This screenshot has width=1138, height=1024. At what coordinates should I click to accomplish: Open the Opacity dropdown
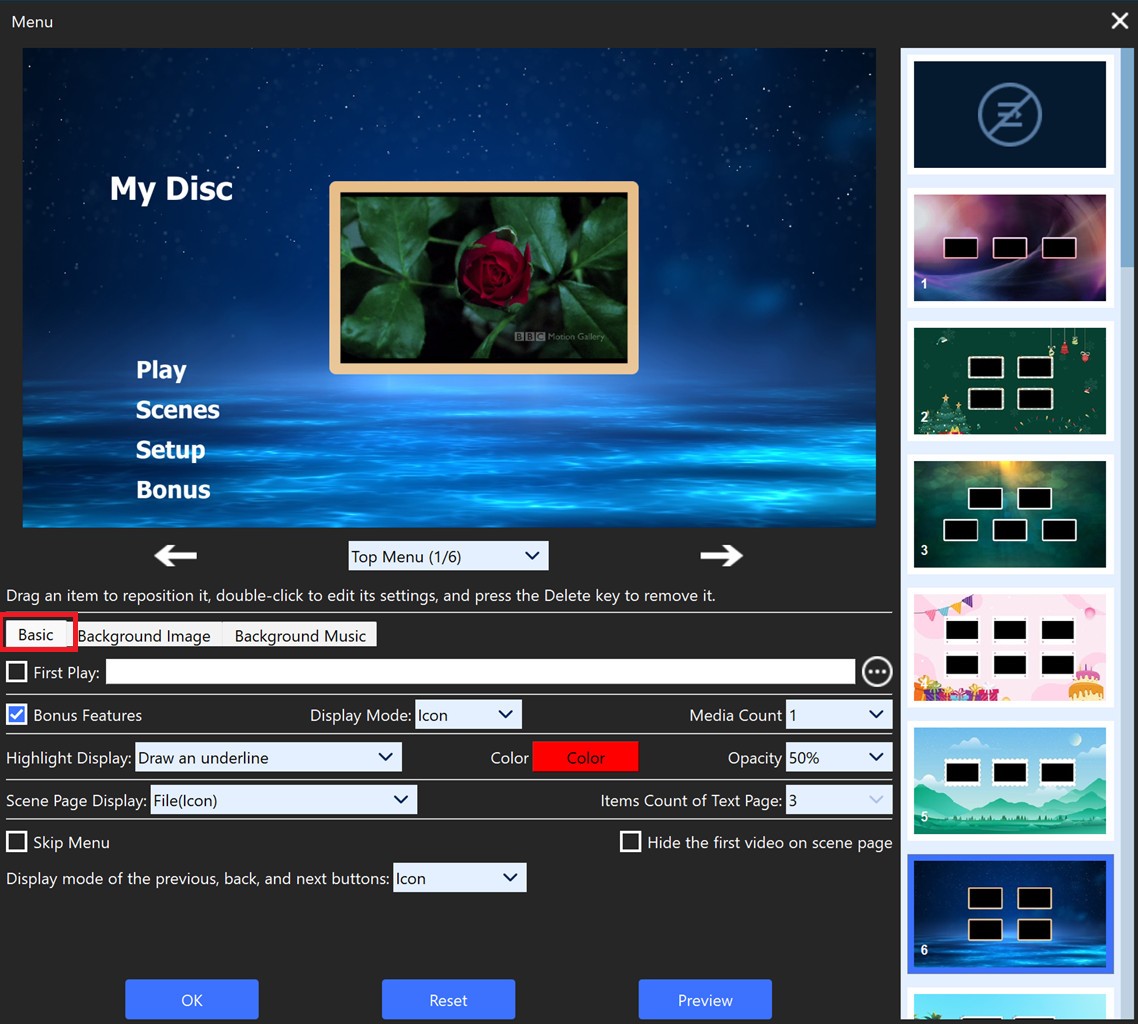[x=838, y=757]
